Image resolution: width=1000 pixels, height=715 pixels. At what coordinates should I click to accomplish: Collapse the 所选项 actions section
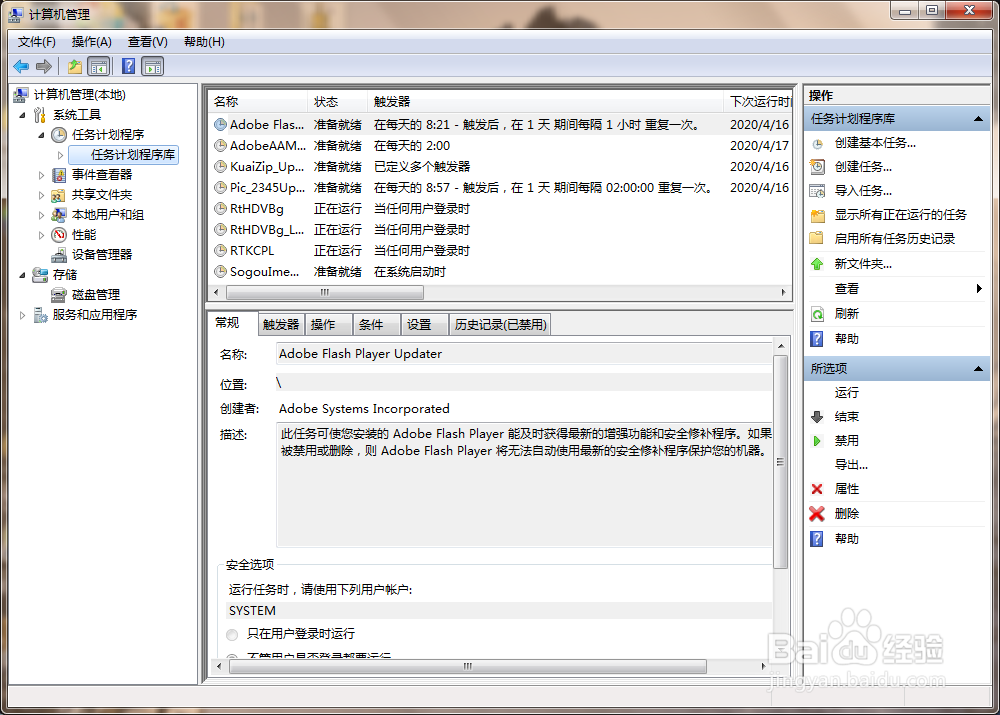point(978,369)
